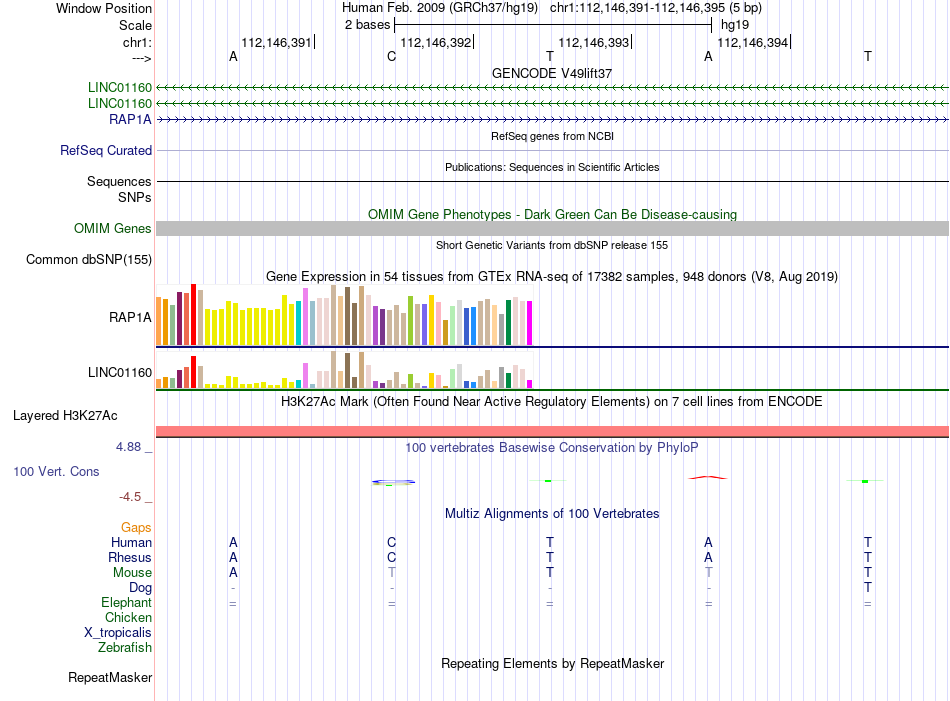Click the '4.88' PhyloP upper scale value
The width and height of the screenshot is (950, 701).
128,447
